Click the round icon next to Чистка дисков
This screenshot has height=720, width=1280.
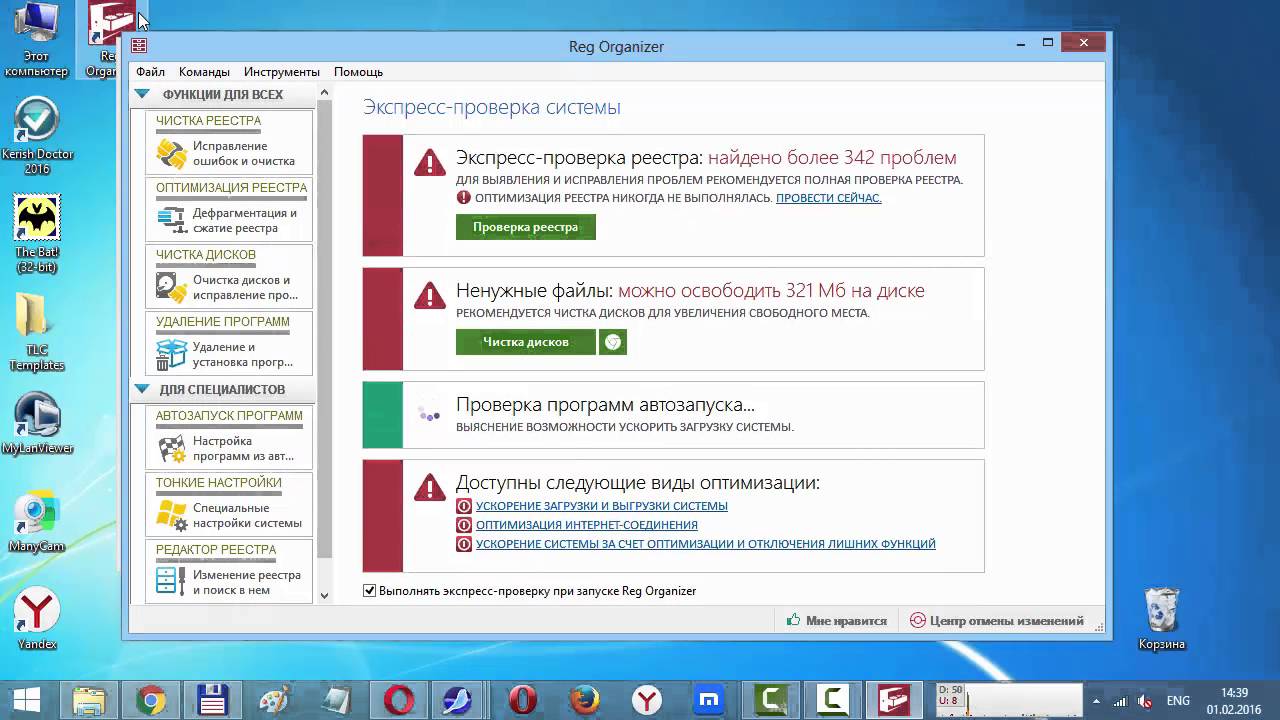pyautogui.click(x=613, y=342)
